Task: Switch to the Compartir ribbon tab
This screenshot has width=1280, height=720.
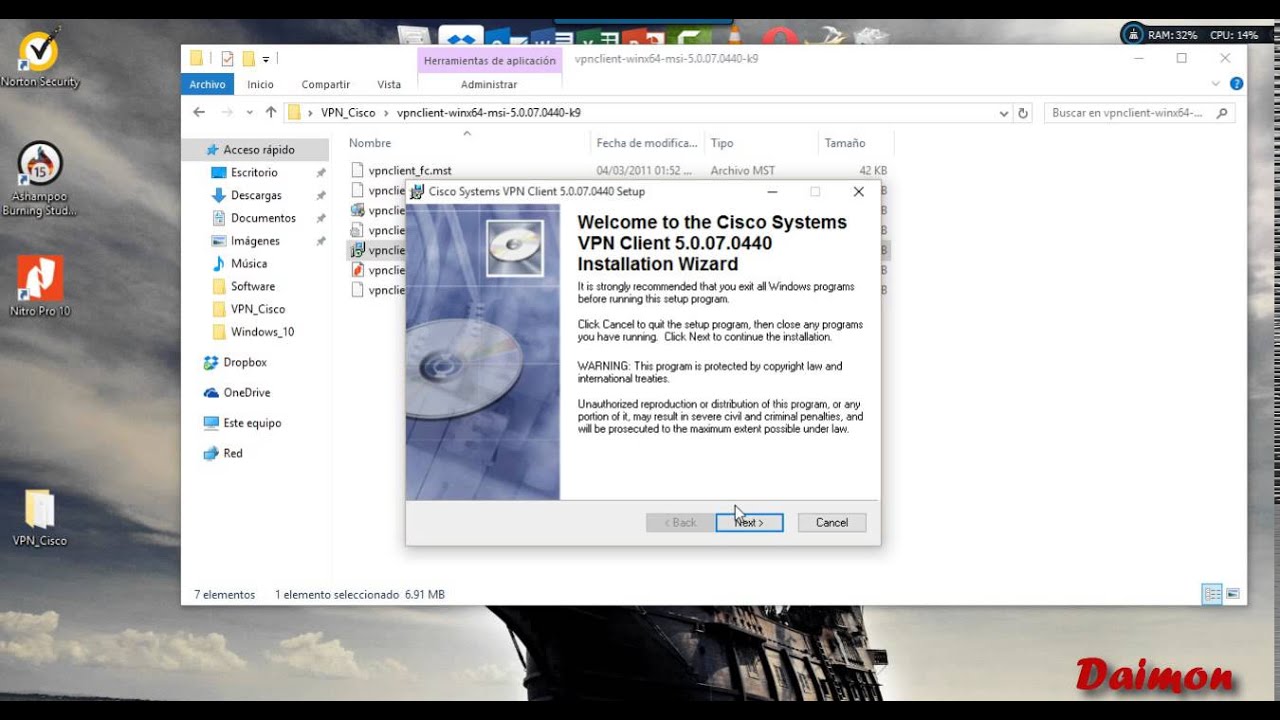Action: (326, 85)
